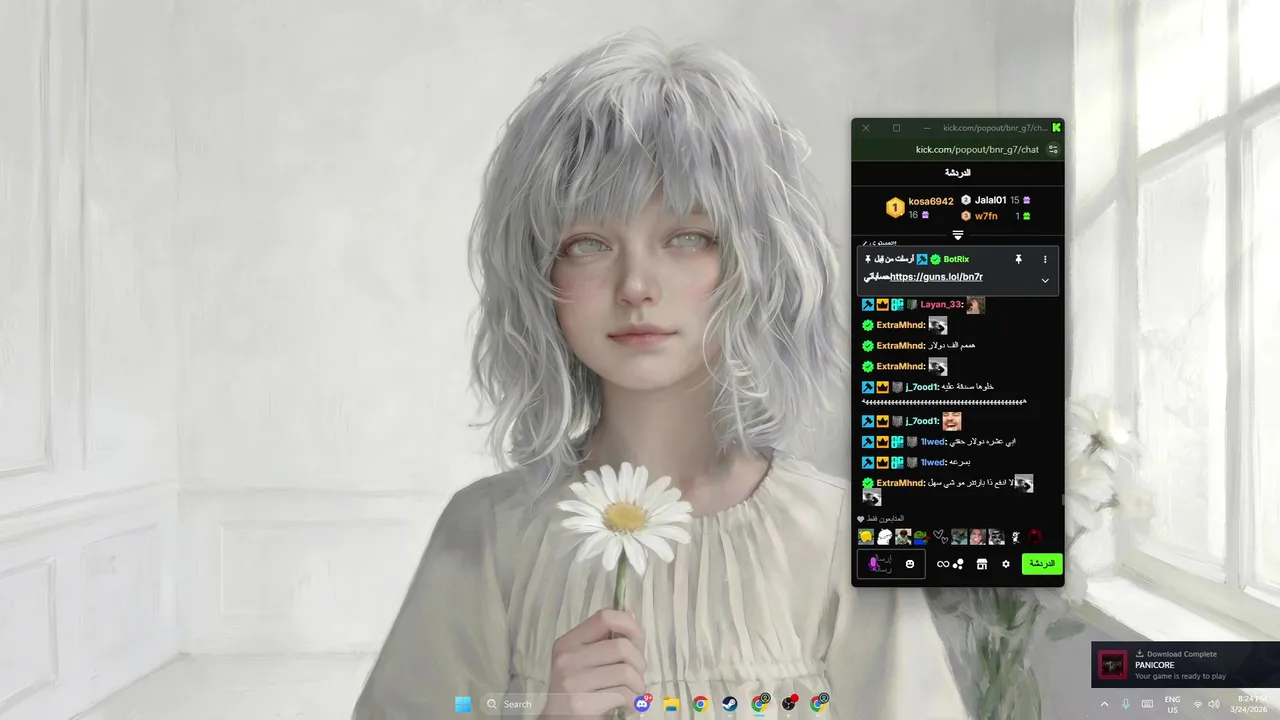Screen dimensions: 1280x720
Task: Insert the yellow blob emote
Action: [866, 537]
